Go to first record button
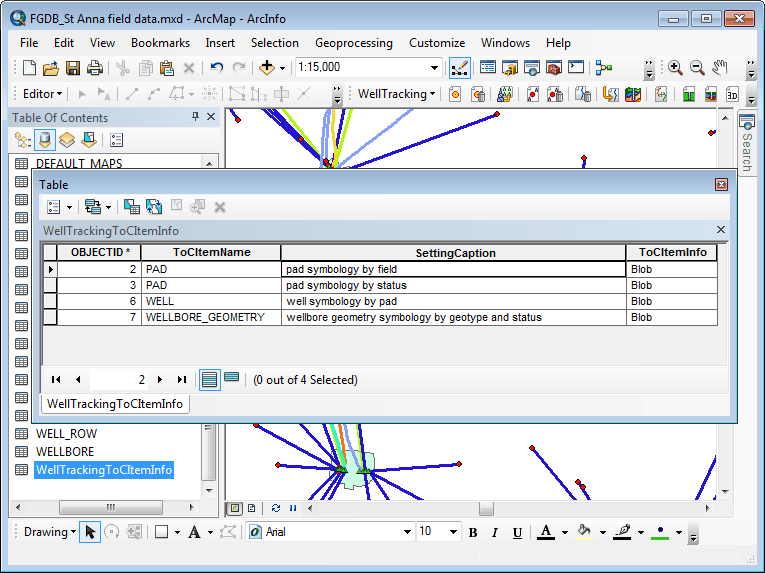 pos(56,380)
